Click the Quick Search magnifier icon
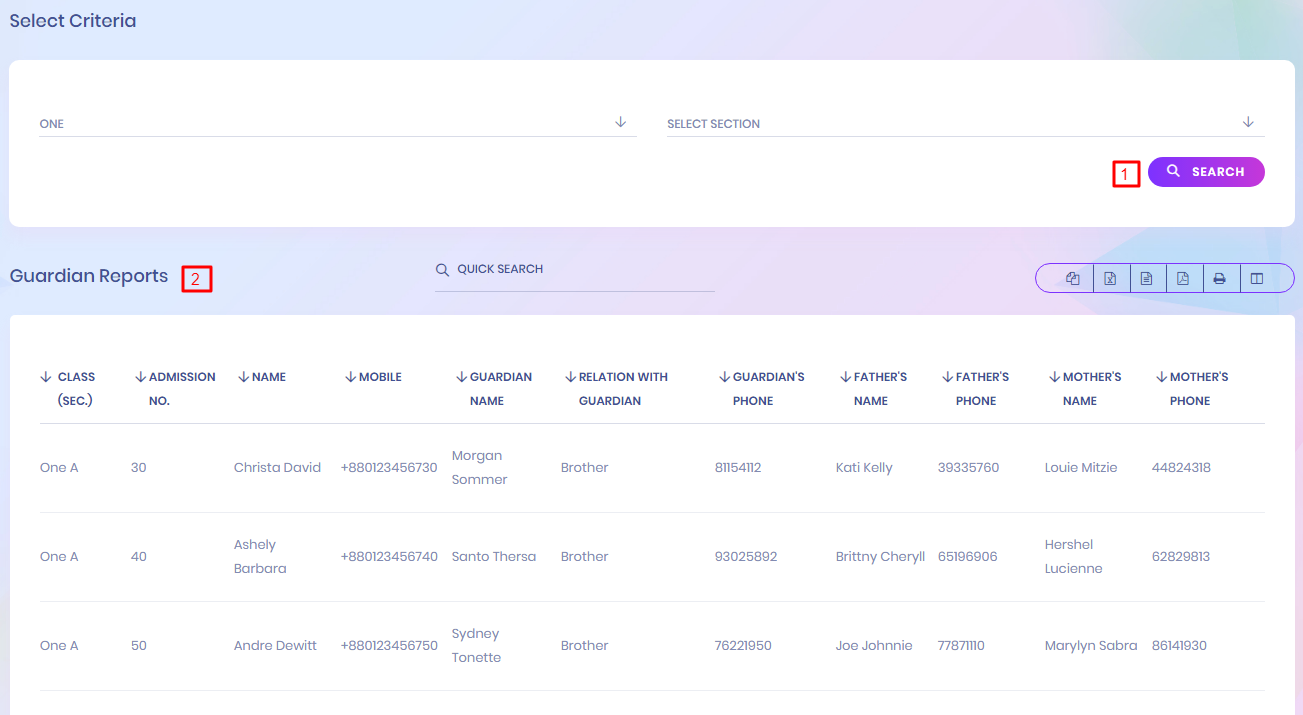Image resolution: width=1303 pixels, height=715 pixels. coord(442,270)
